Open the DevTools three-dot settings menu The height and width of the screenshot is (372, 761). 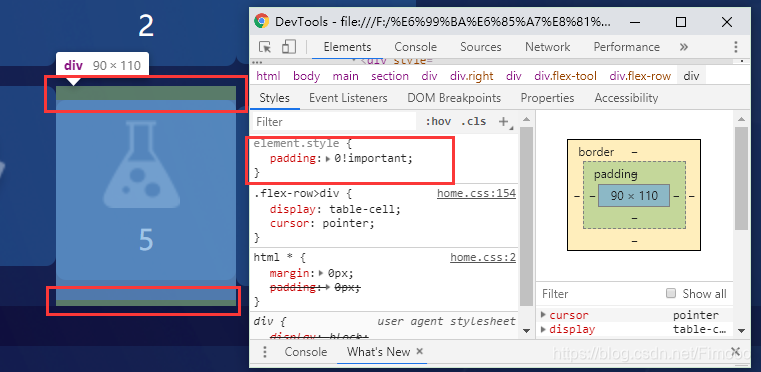point(736,47)
